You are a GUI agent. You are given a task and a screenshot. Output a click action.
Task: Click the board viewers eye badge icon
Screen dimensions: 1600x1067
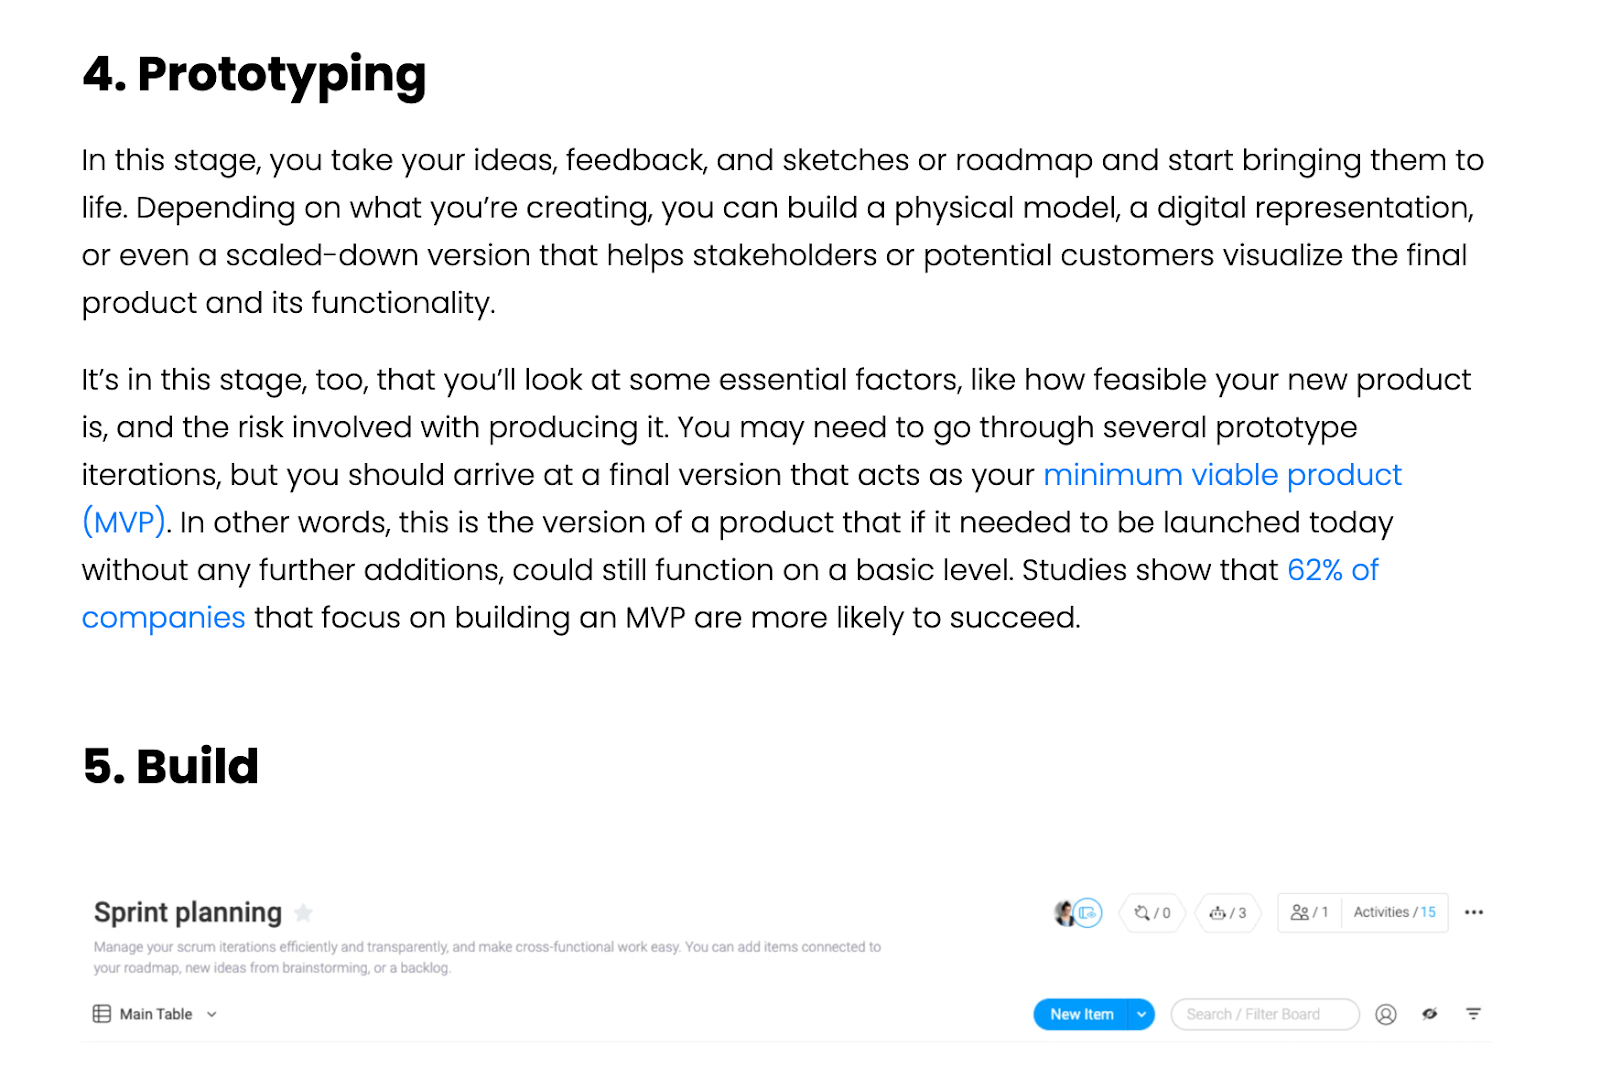click(x=1088, y=913)
